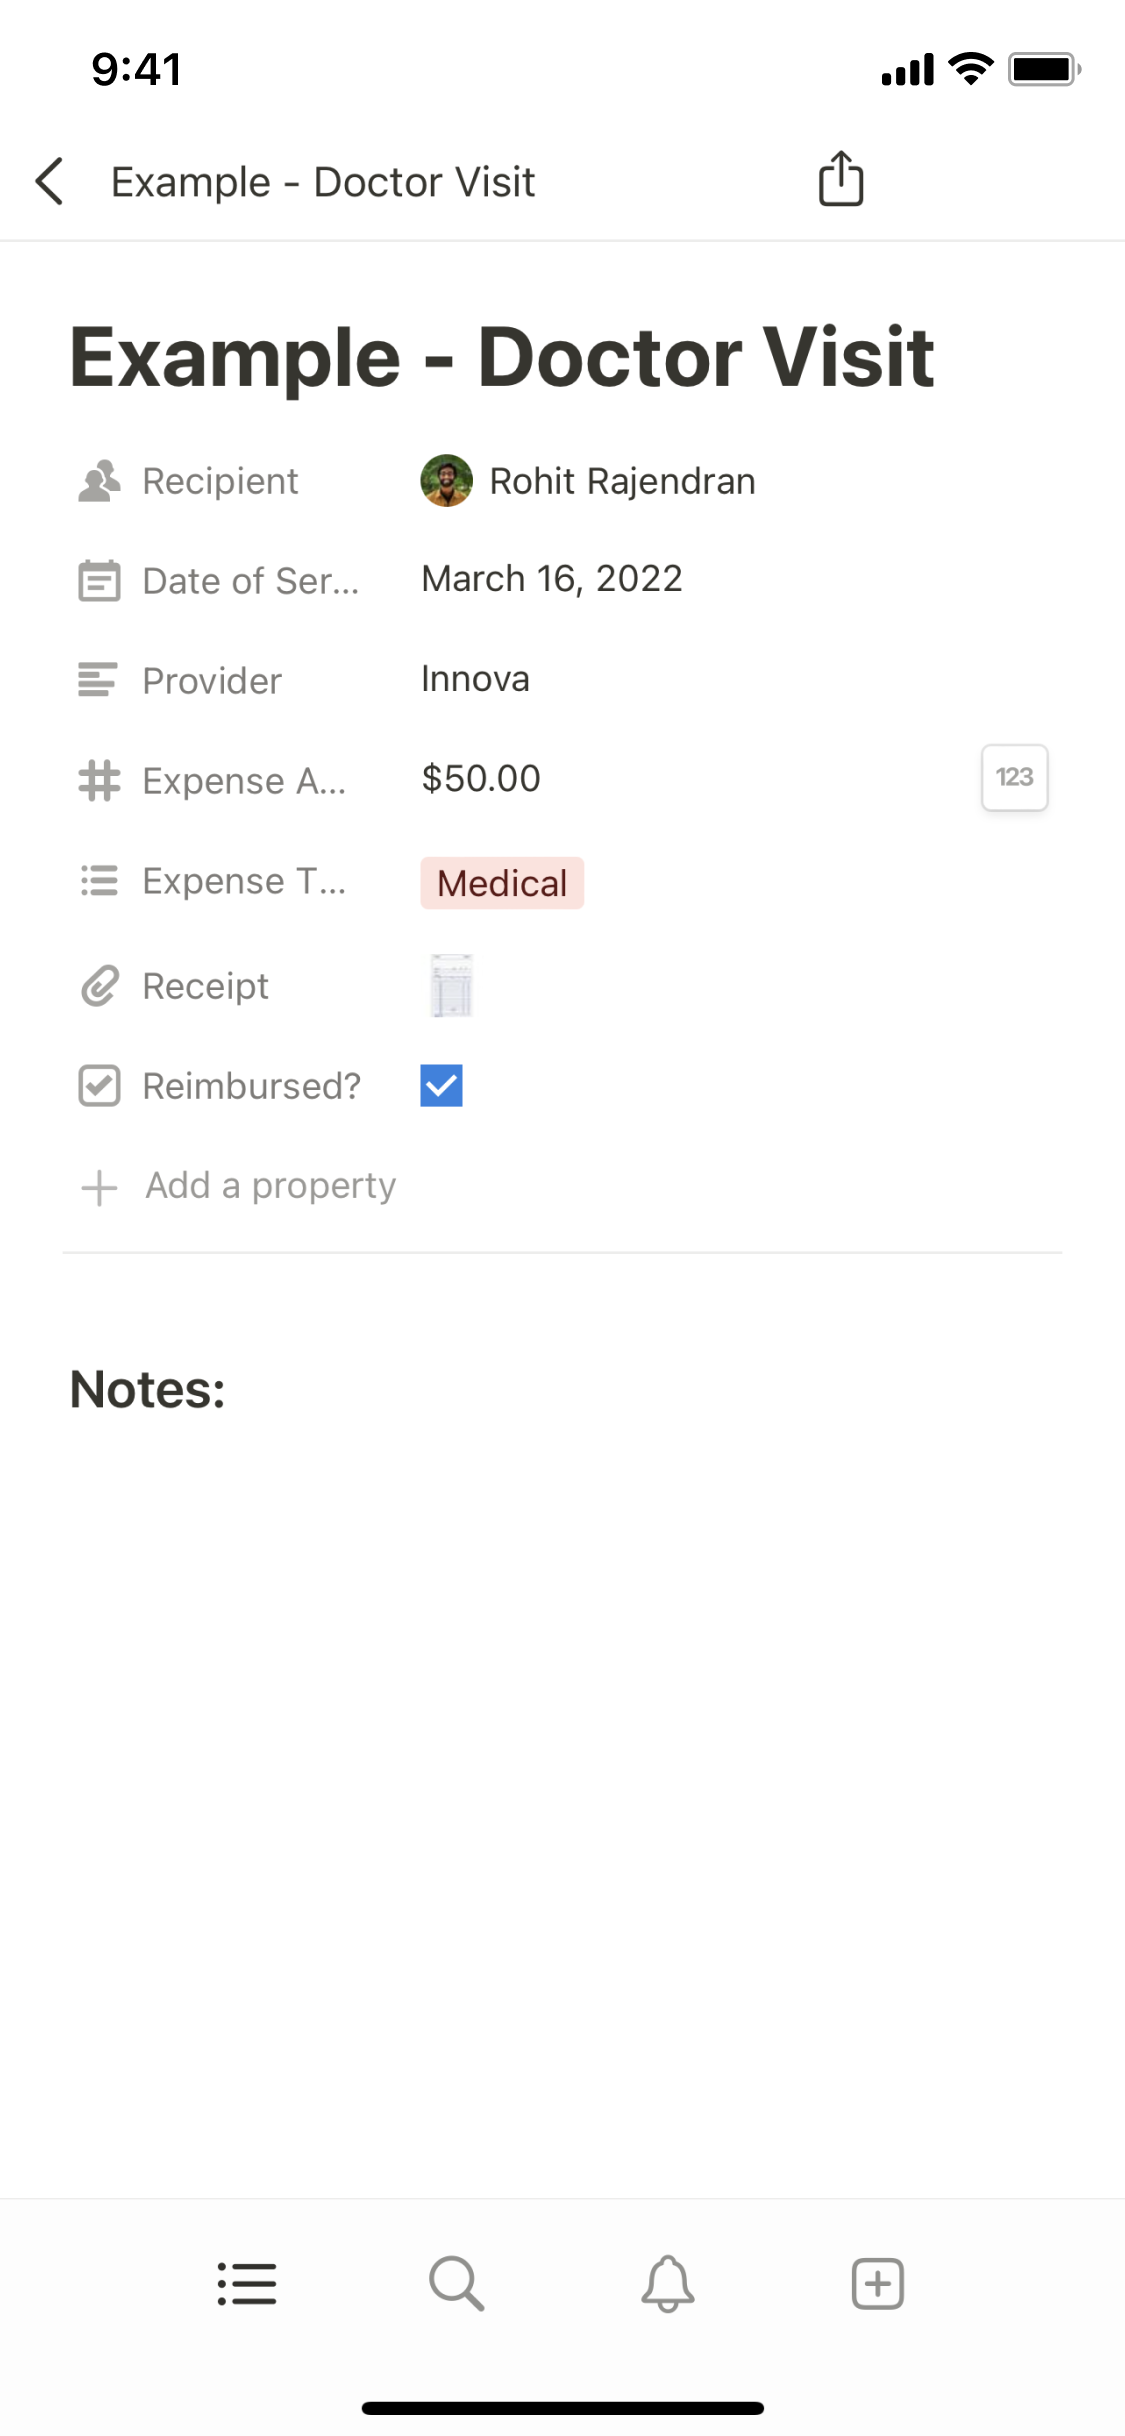Uncheck the Reimbursed checkbox

(441, 1085)
